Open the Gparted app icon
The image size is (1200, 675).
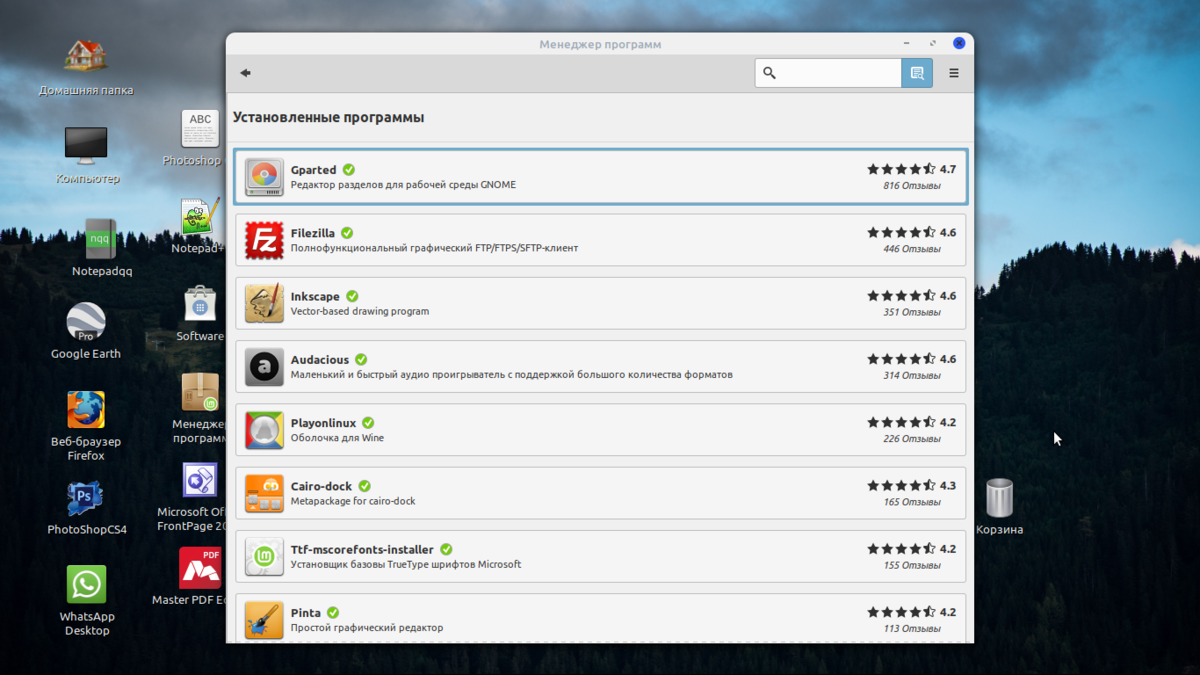coord(264,177)
